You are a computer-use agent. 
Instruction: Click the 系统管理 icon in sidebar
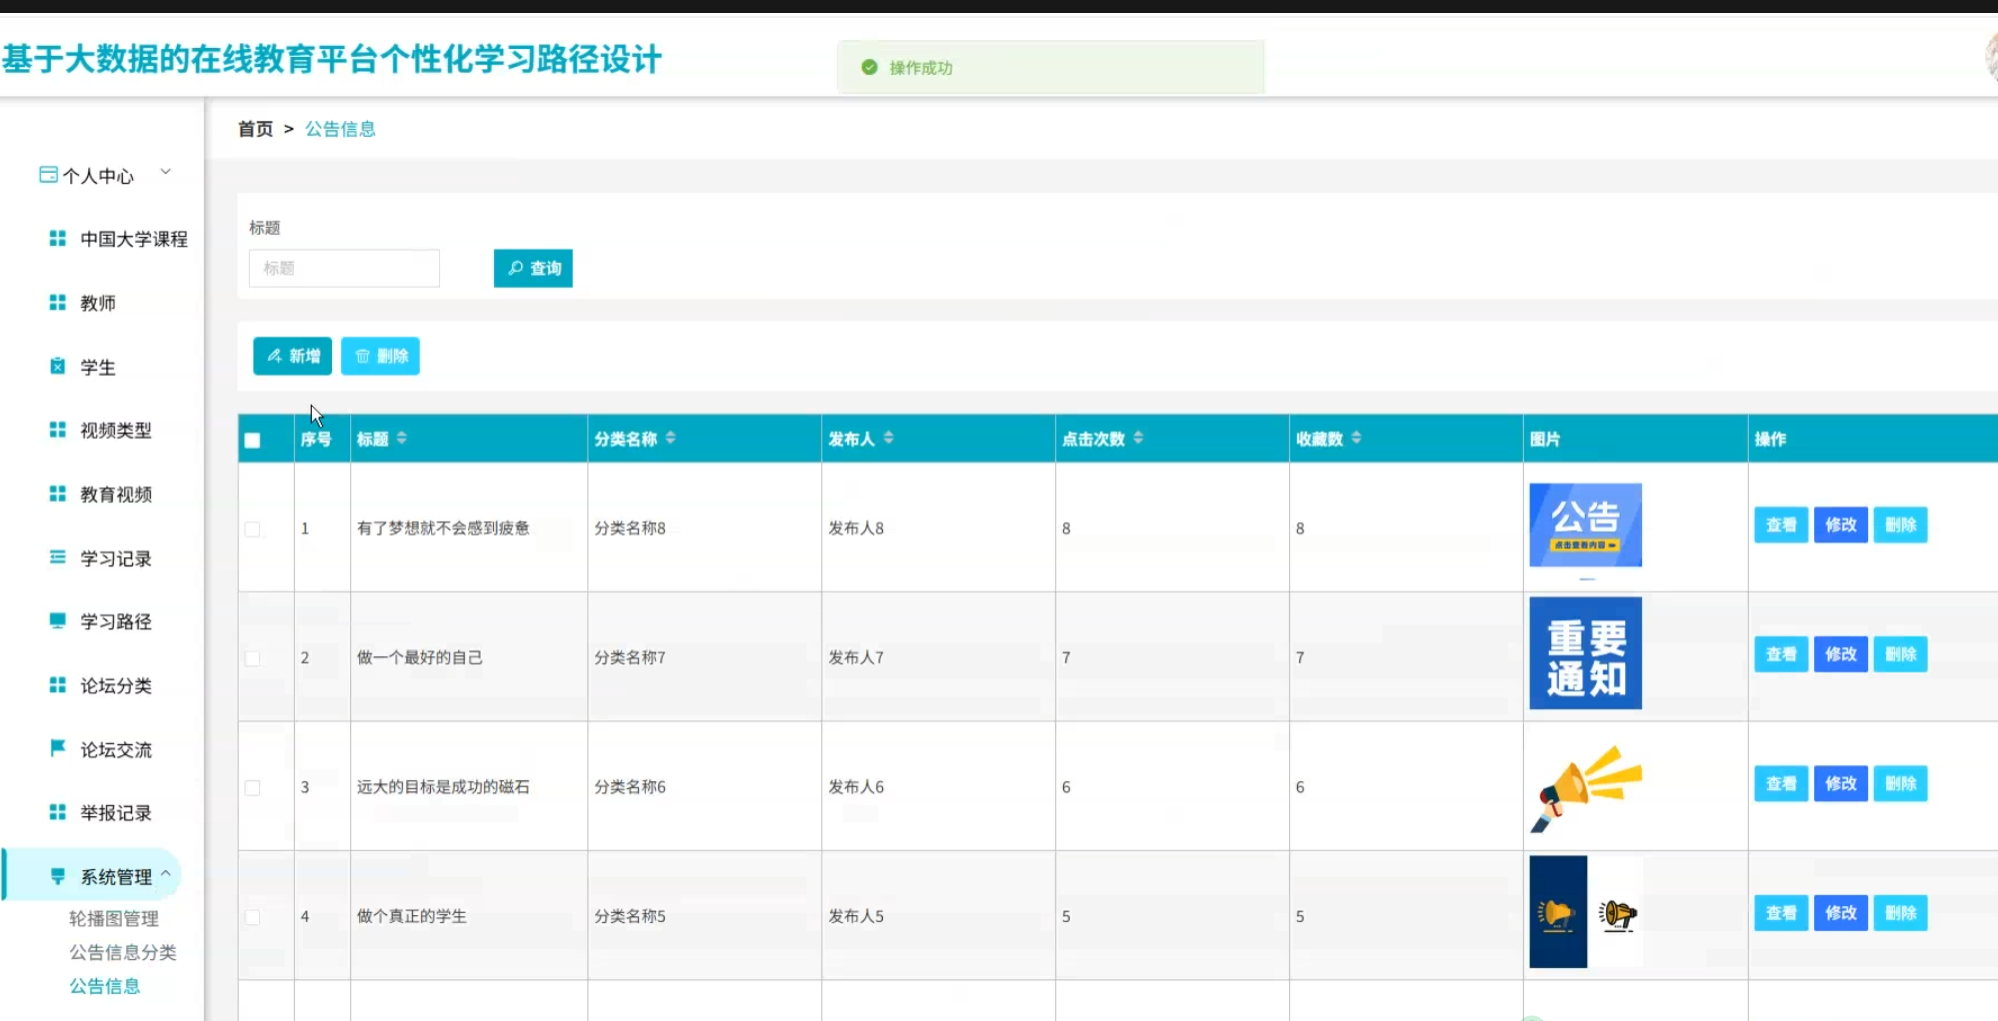click(x=58, y=877)
